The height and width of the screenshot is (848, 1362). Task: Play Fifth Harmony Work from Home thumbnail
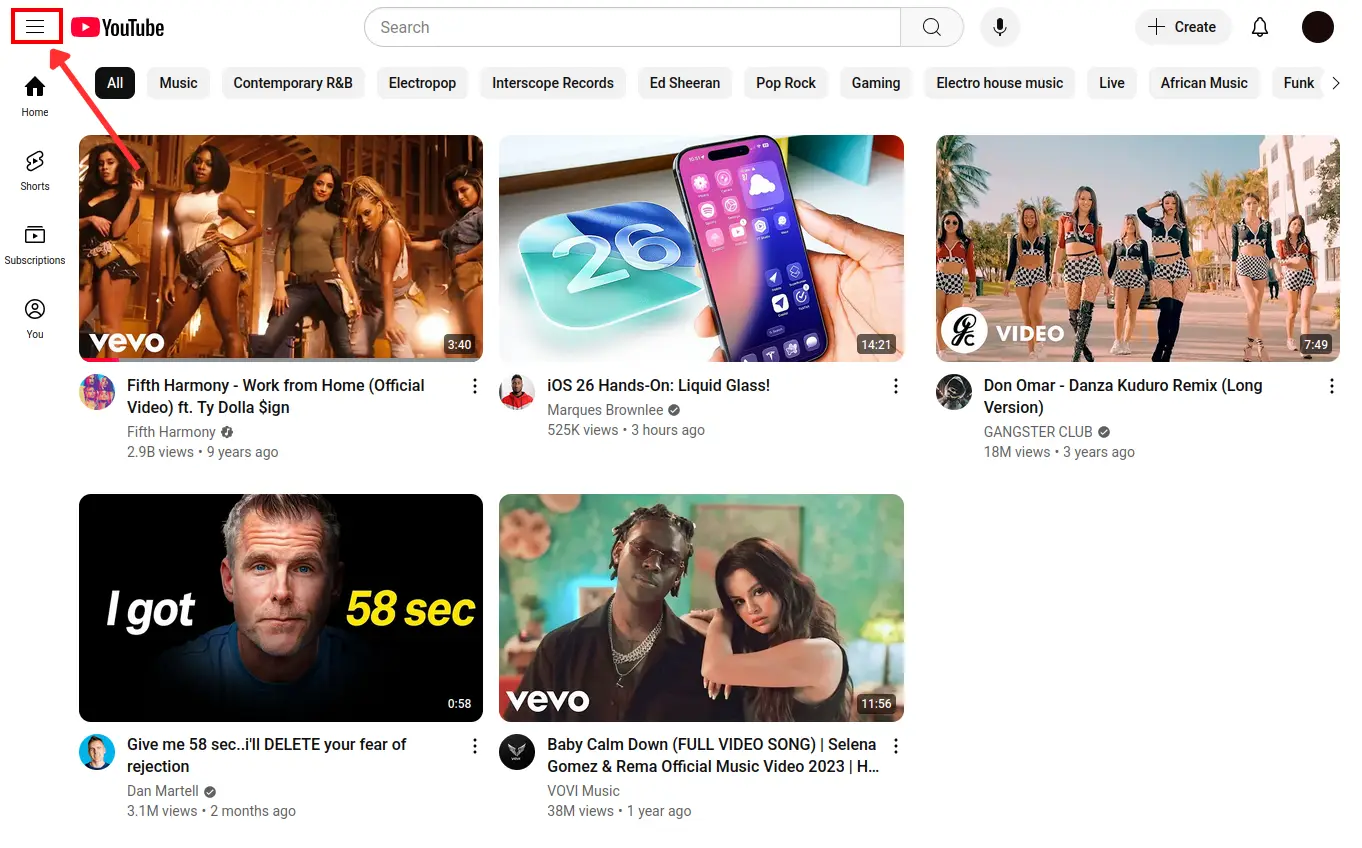[x=281, y=248]
